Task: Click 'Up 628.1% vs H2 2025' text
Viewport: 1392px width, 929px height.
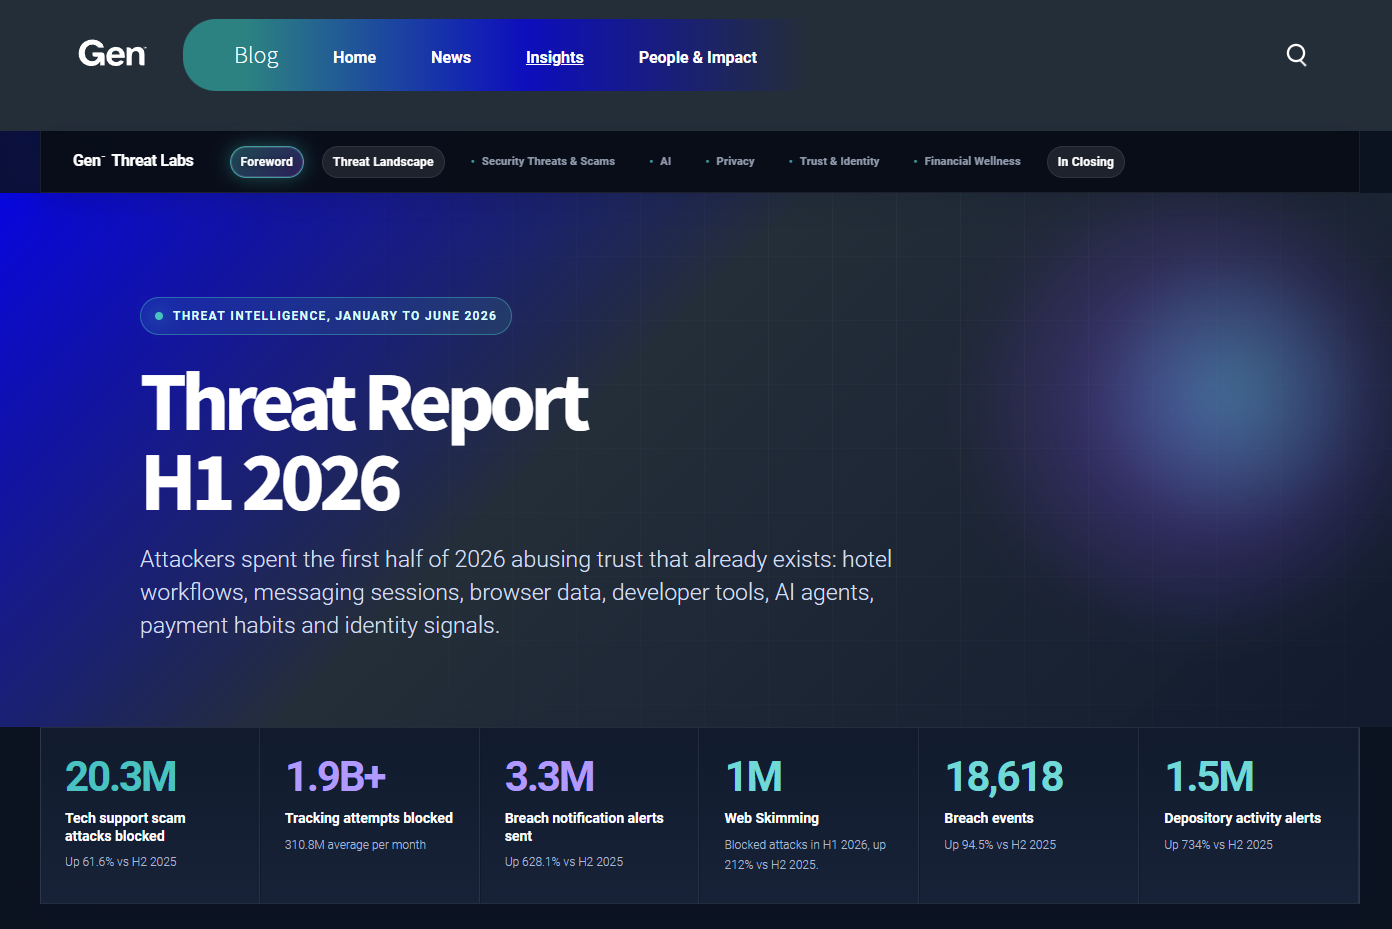Action: click(x=564, y=862)
